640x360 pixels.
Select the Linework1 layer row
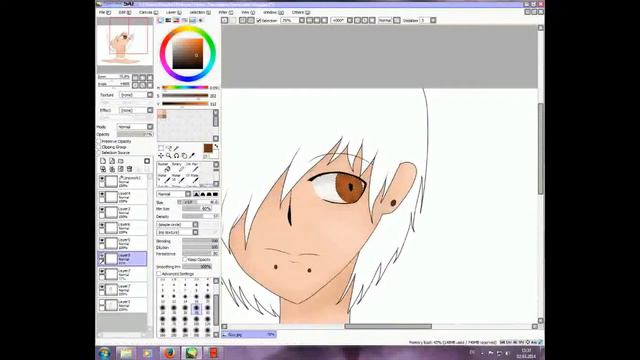click(123, 181)
